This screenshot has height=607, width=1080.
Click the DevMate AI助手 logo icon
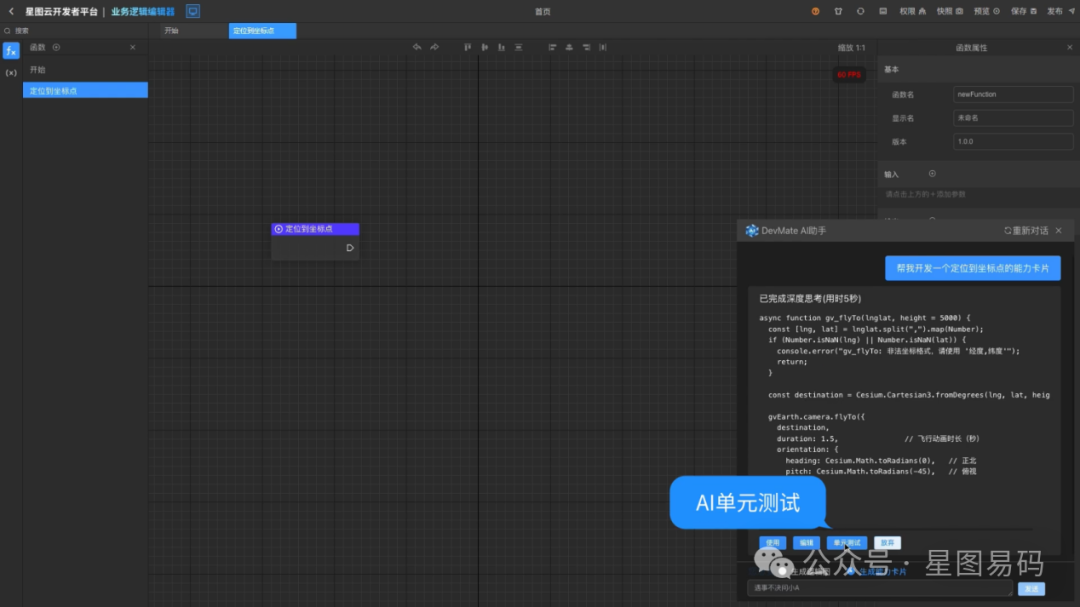point(751,231)
